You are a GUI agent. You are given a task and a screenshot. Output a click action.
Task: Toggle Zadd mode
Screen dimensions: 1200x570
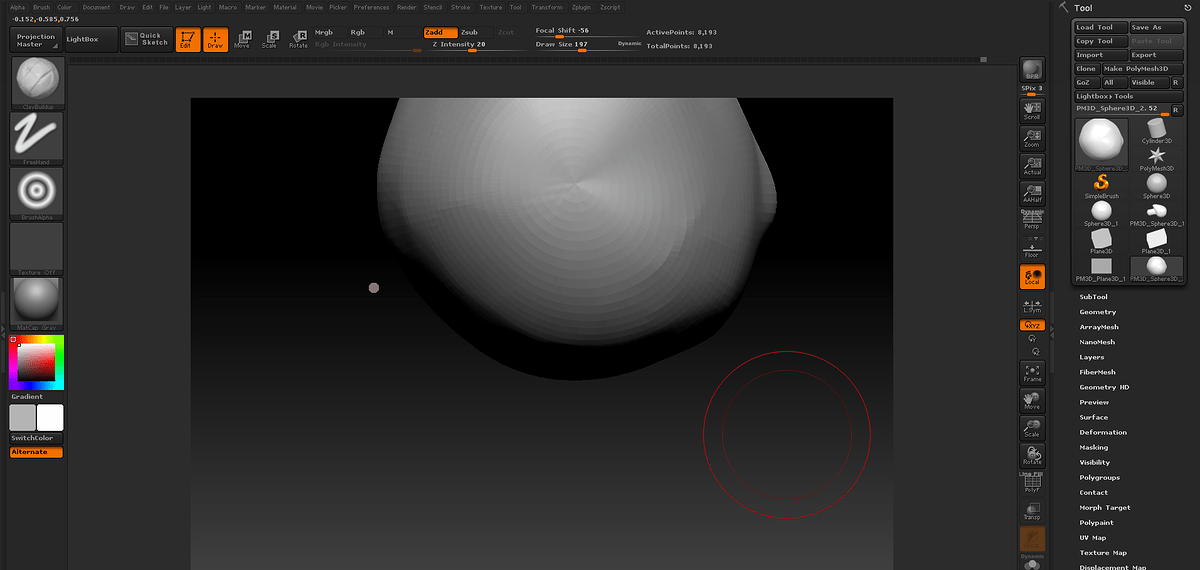[x=440, y=32]
